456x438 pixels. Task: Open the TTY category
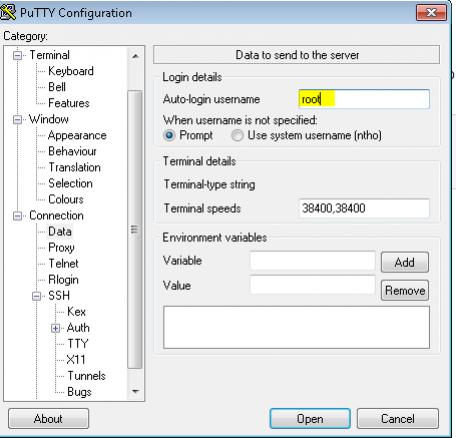point(78,344)
